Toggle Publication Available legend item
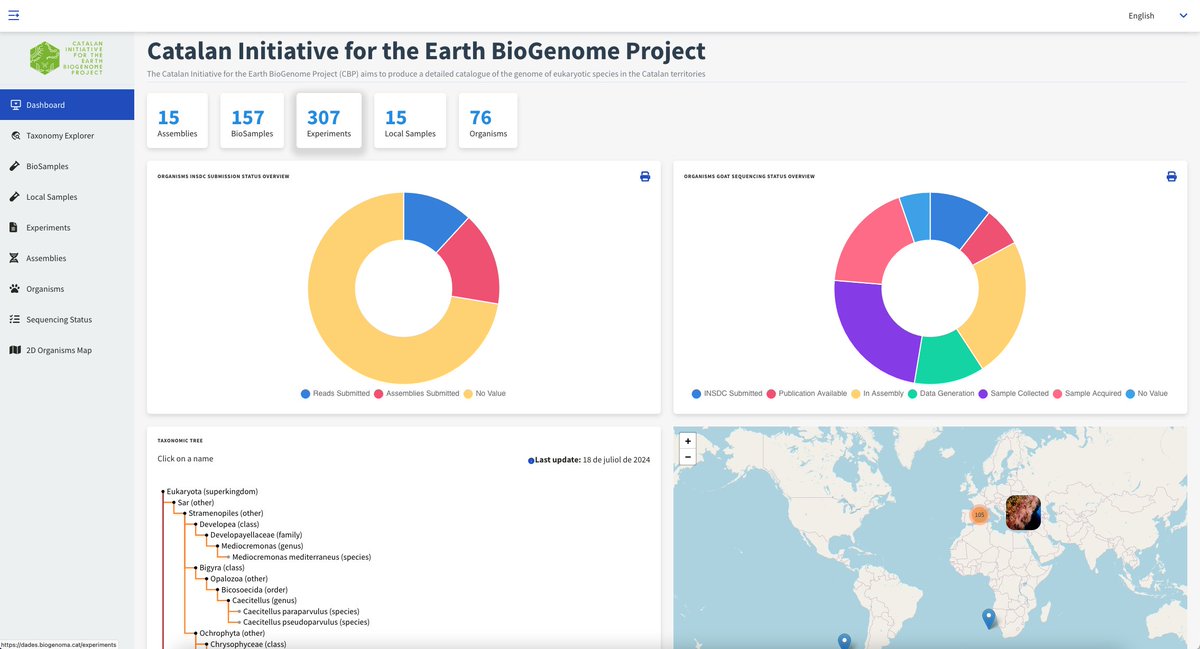The height and width of the screenshot is (649, 1200). tap(806, 394)
